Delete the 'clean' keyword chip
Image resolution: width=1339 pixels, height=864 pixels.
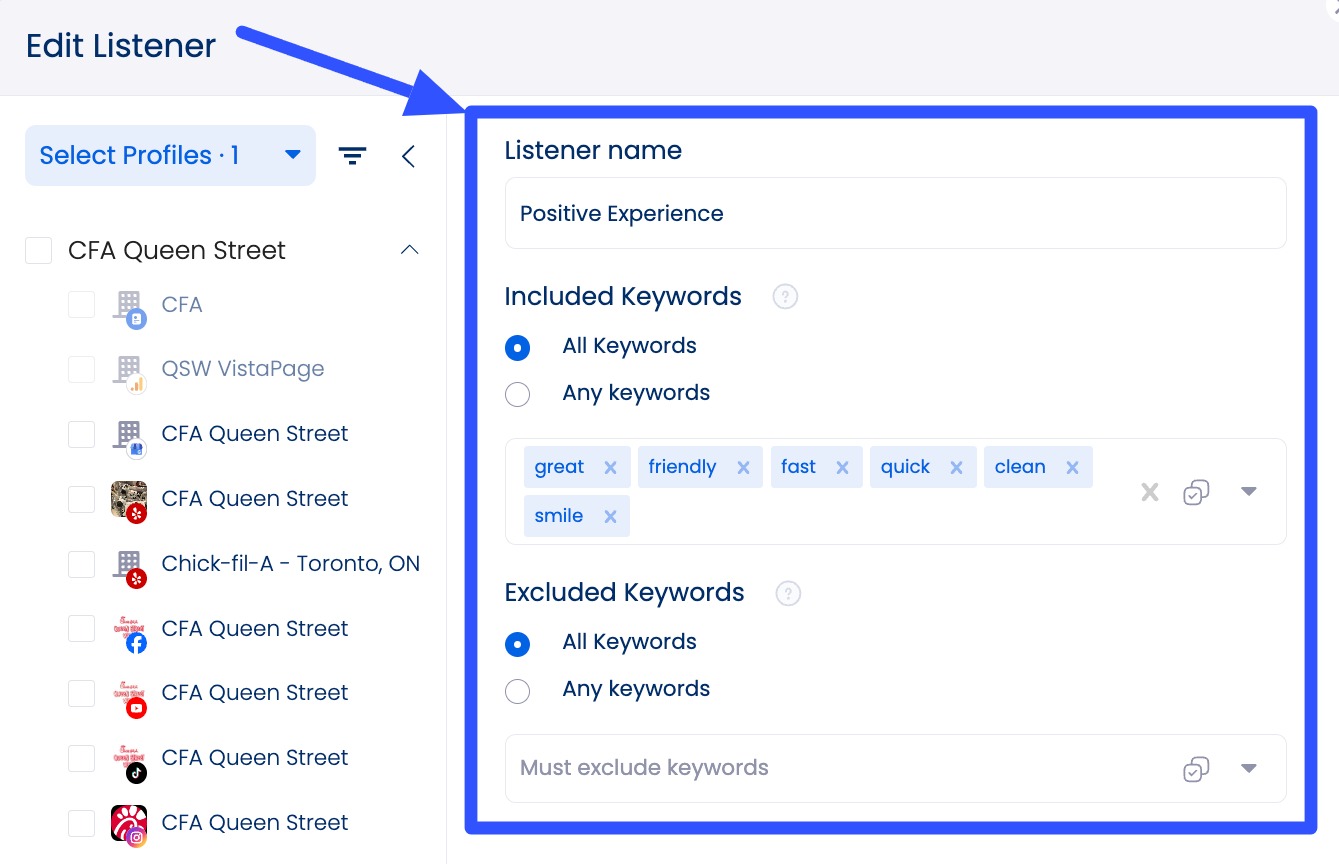[x=1072, y=468]
